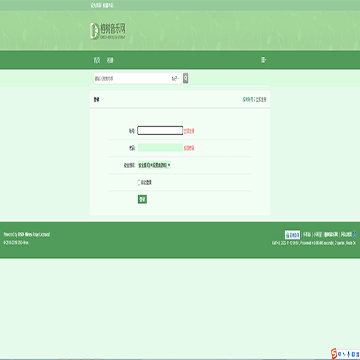Viewport: 360px width, 360px height.
Task: Click the first link in the top-left utility bar
Action: (x=96, y=5)
